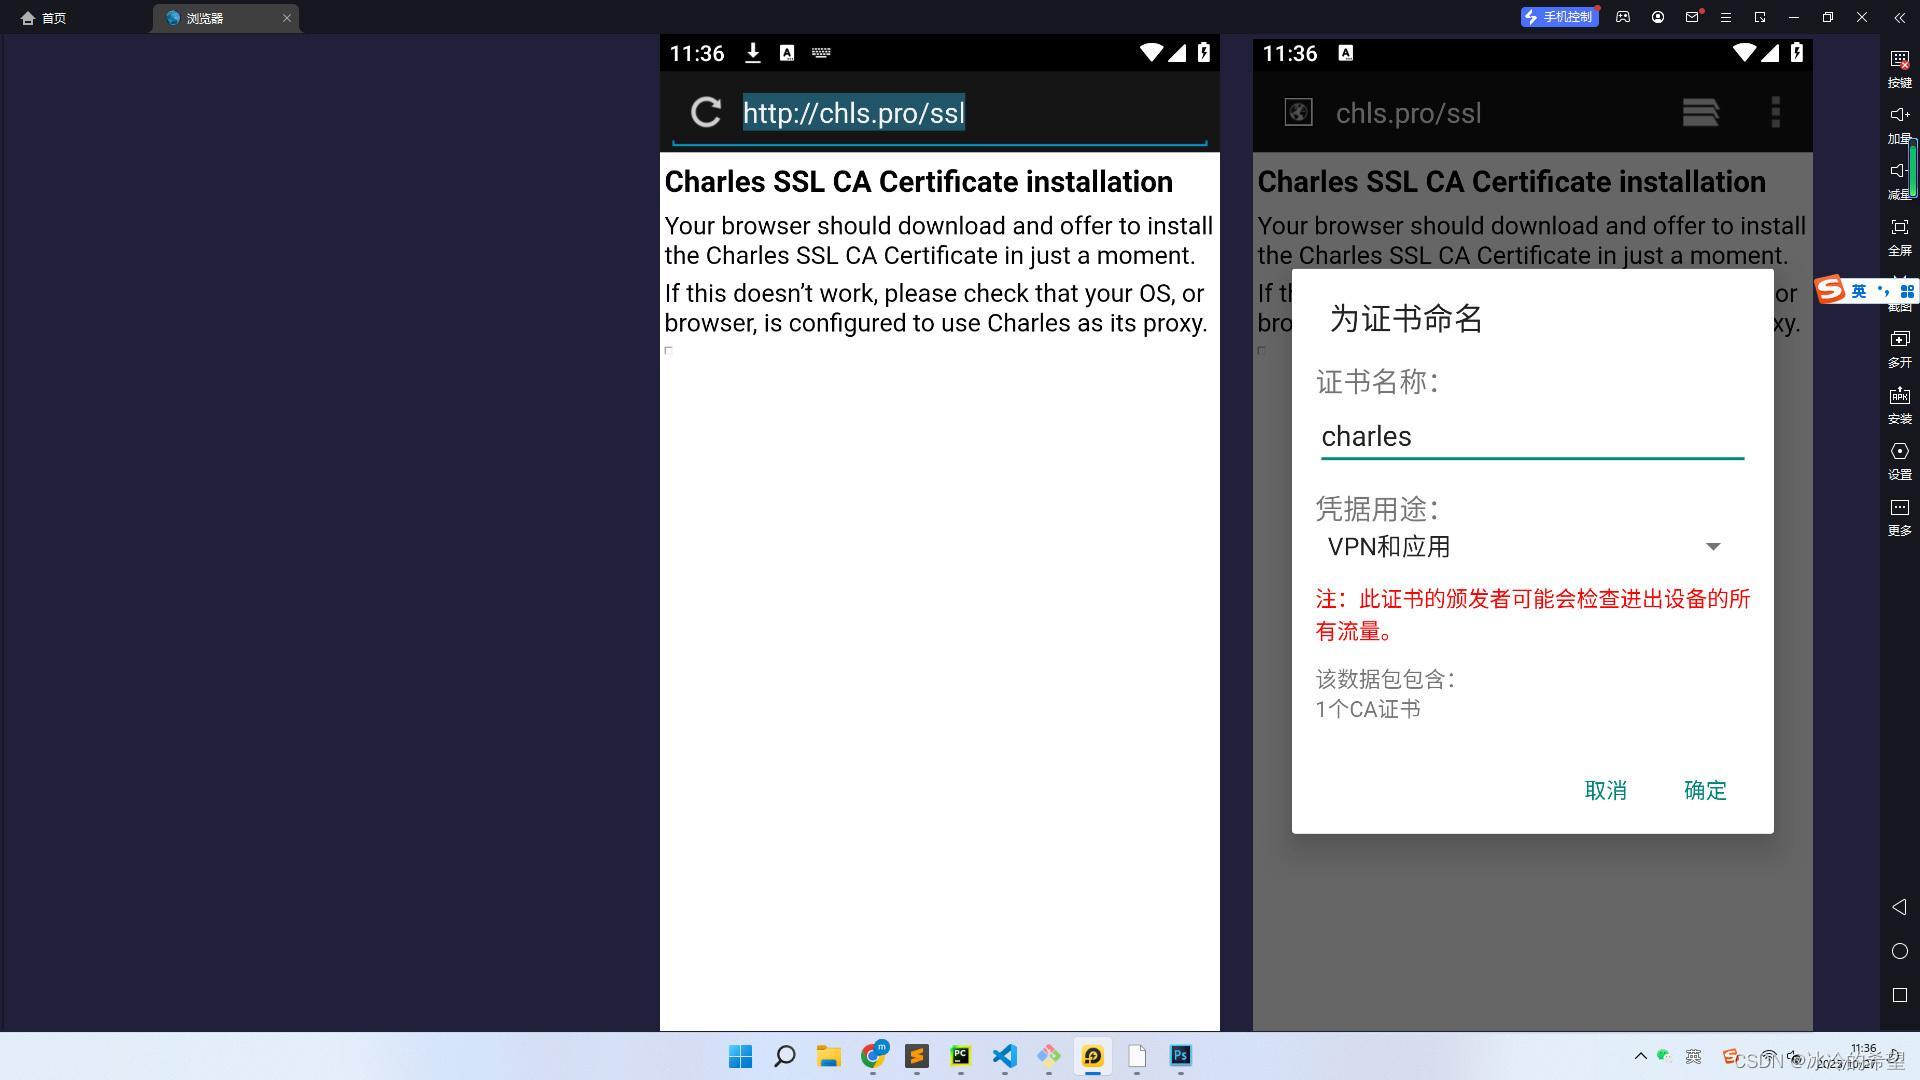
Task: Click the globe site icon beside chls.pro/ssl
Action: [1298, 112]
